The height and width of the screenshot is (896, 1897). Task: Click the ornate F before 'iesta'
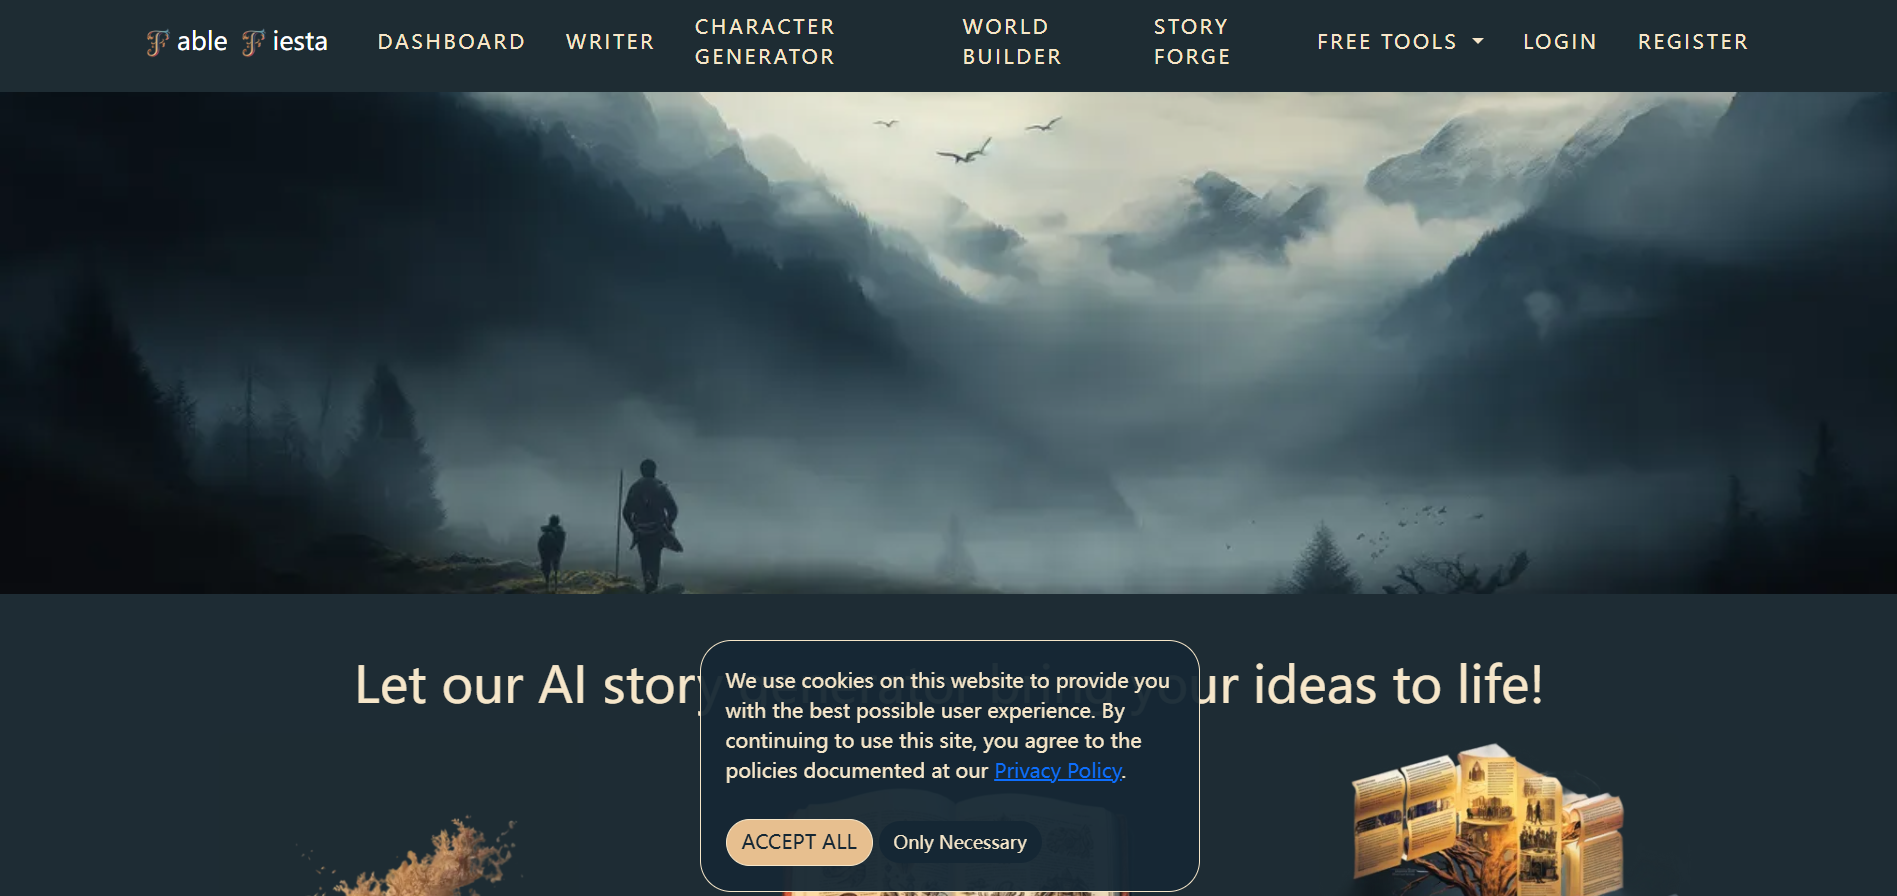[x=254, y=43]
